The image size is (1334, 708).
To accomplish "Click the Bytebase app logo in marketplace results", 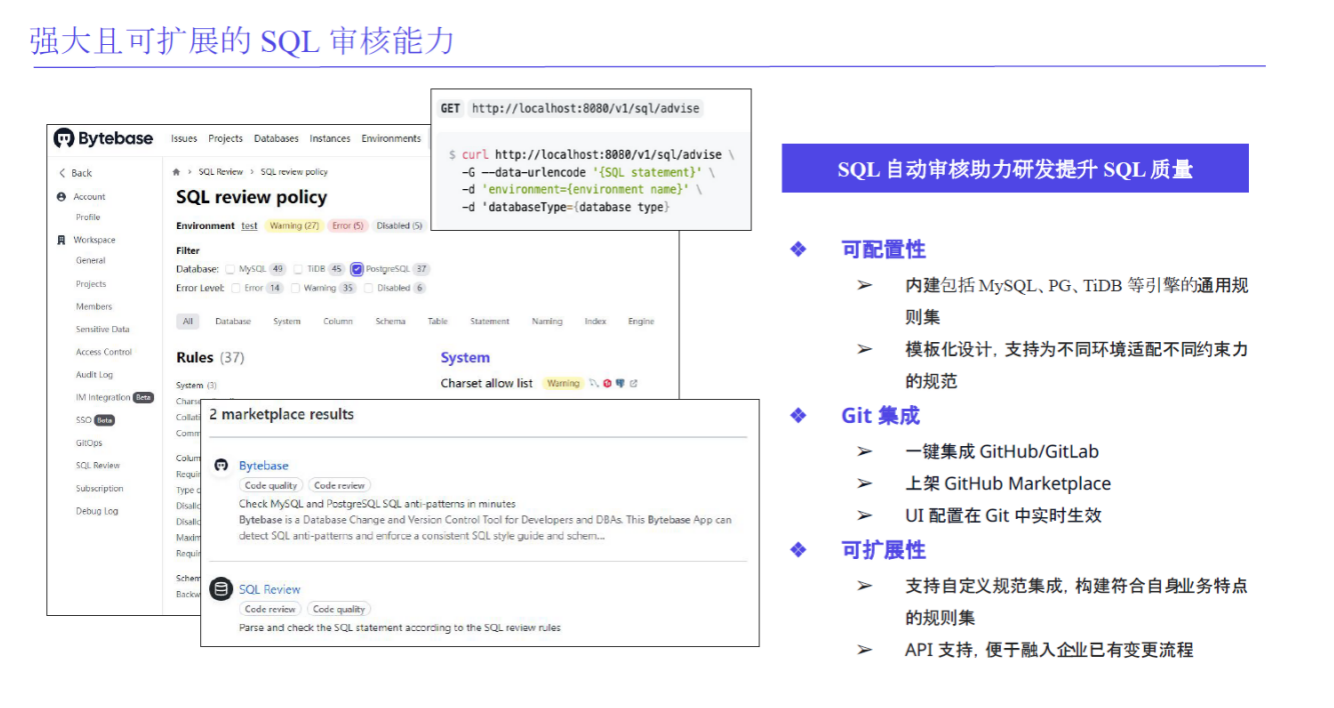I will click(221, 466).
